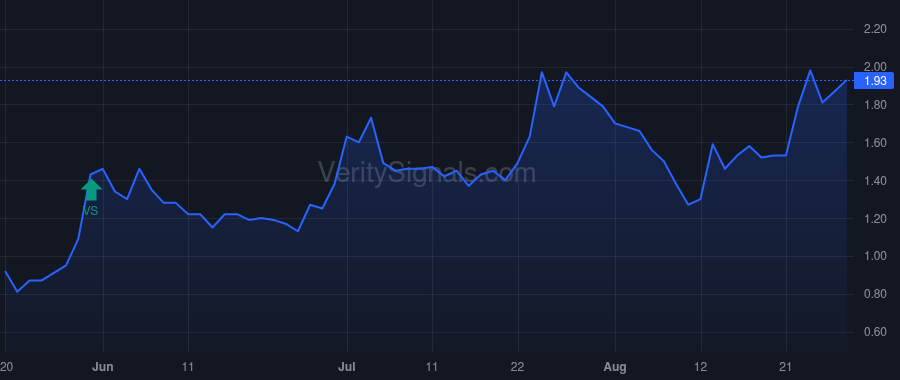Click the 2.20 price axis label
This screenshot has width=900, height=380.
point(875,29)
